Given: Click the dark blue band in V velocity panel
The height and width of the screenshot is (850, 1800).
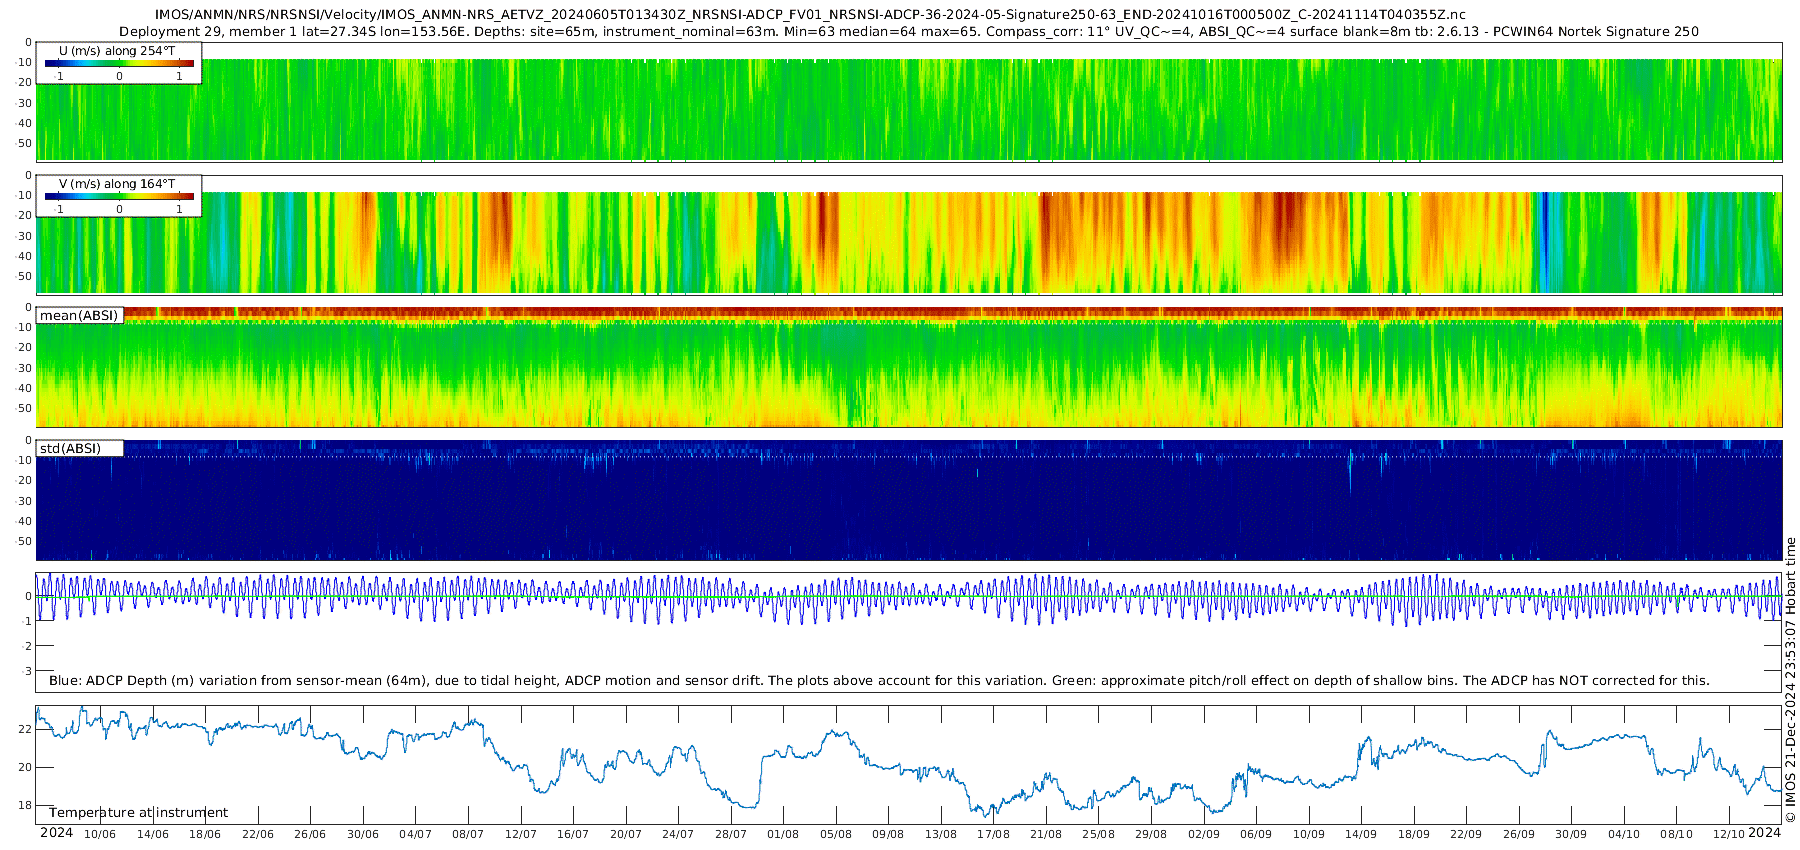Looking at the screenshot, I should click(x=1546, y=242).
